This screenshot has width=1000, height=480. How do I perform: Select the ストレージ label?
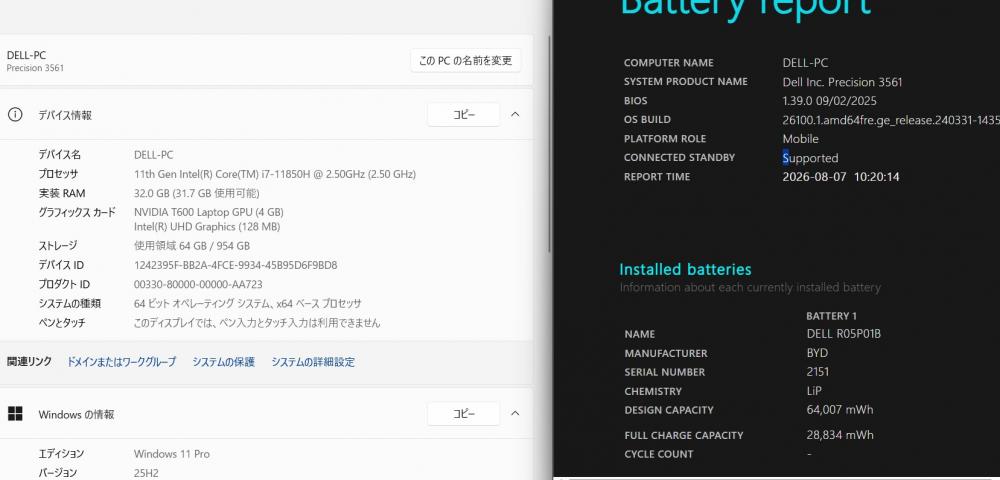(57, 246)
